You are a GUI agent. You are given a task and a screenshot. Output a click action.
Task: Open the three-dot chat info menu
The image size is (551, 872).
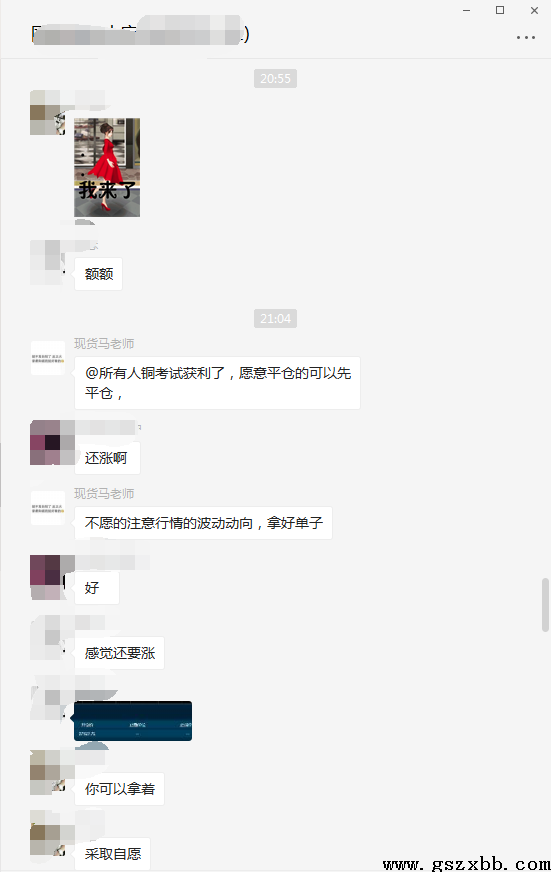click(x=525, y=38)
